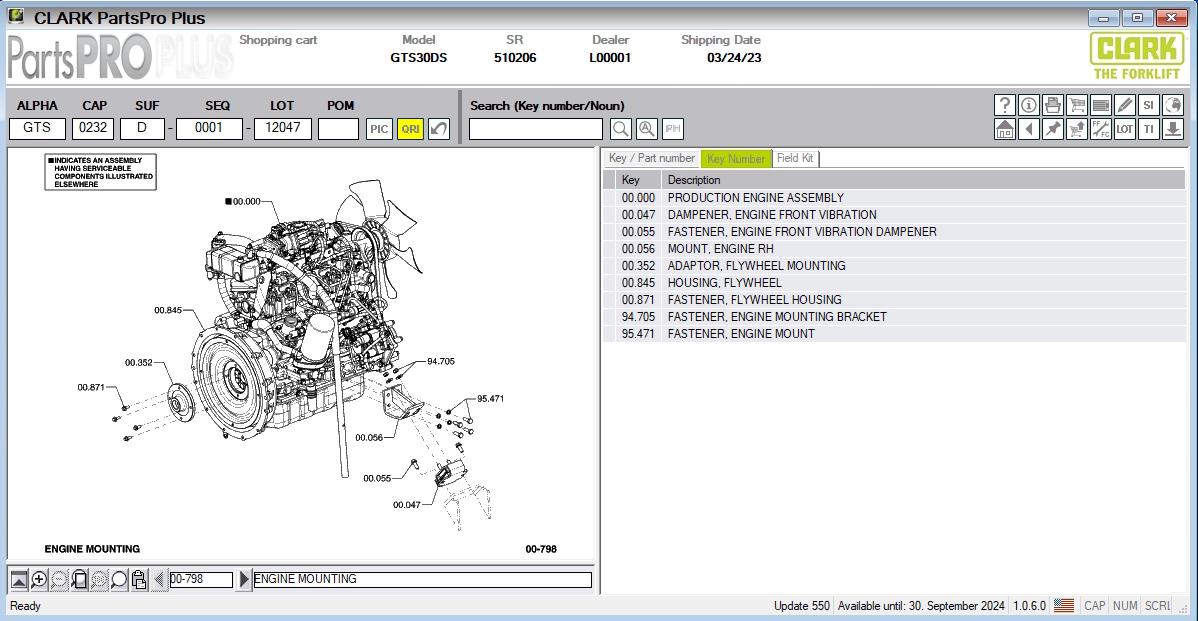The image size is (1198, 621).
Task: Select the pencil edit icon
Action: [x=1124, y=105]
